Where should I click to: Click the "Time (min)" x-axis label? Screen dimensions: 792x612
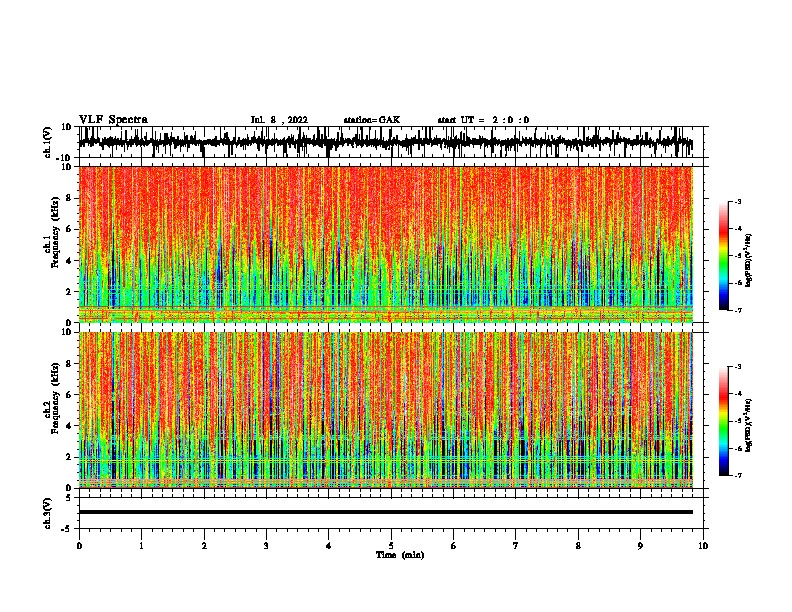point(400,555)
